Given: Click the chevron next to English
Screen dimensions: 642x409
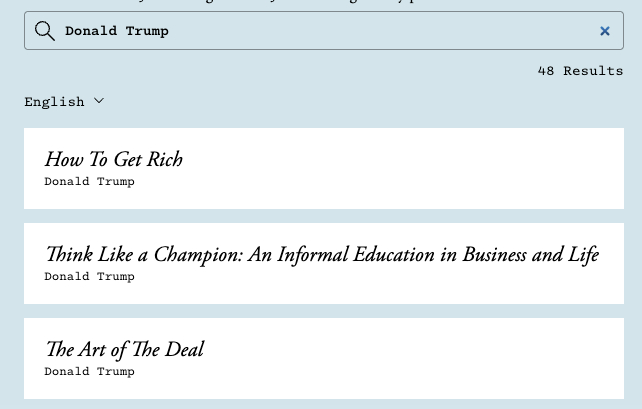Looking at the screenshot, I should point(99,101).
